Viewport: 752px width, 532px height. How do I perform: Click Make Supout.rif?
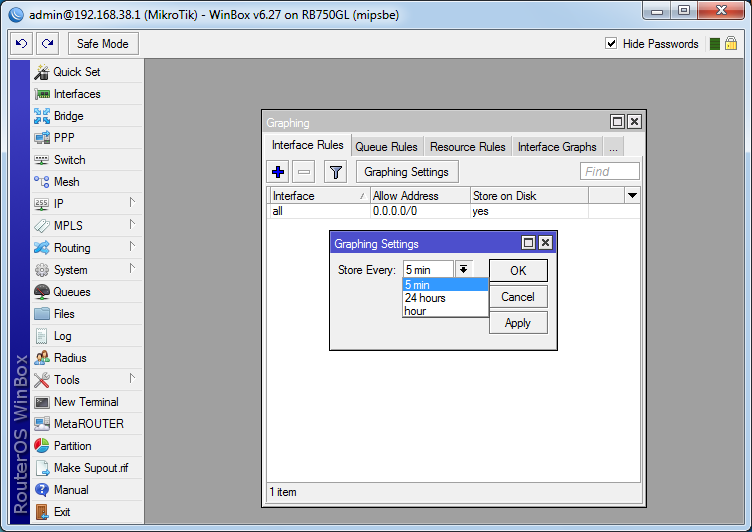87,468
